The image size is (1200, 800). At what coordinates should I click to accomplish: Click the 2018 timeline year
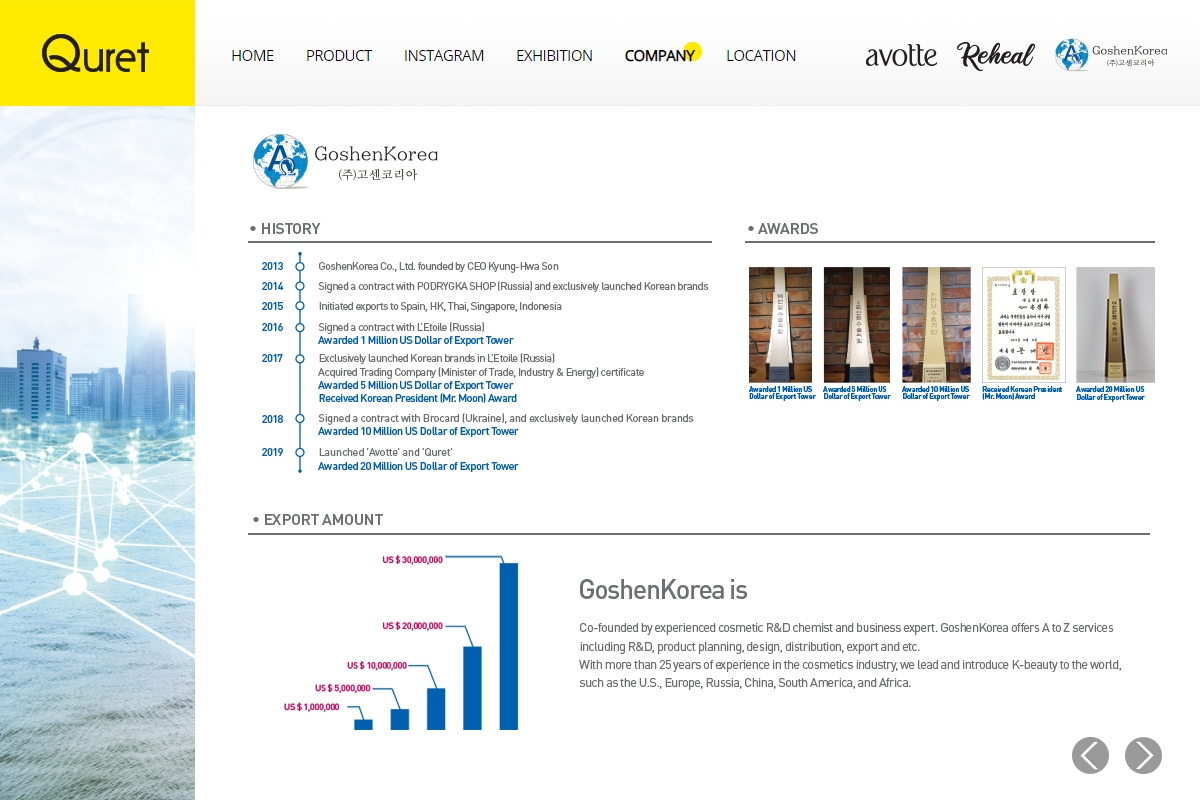click(x=273, y=420)
